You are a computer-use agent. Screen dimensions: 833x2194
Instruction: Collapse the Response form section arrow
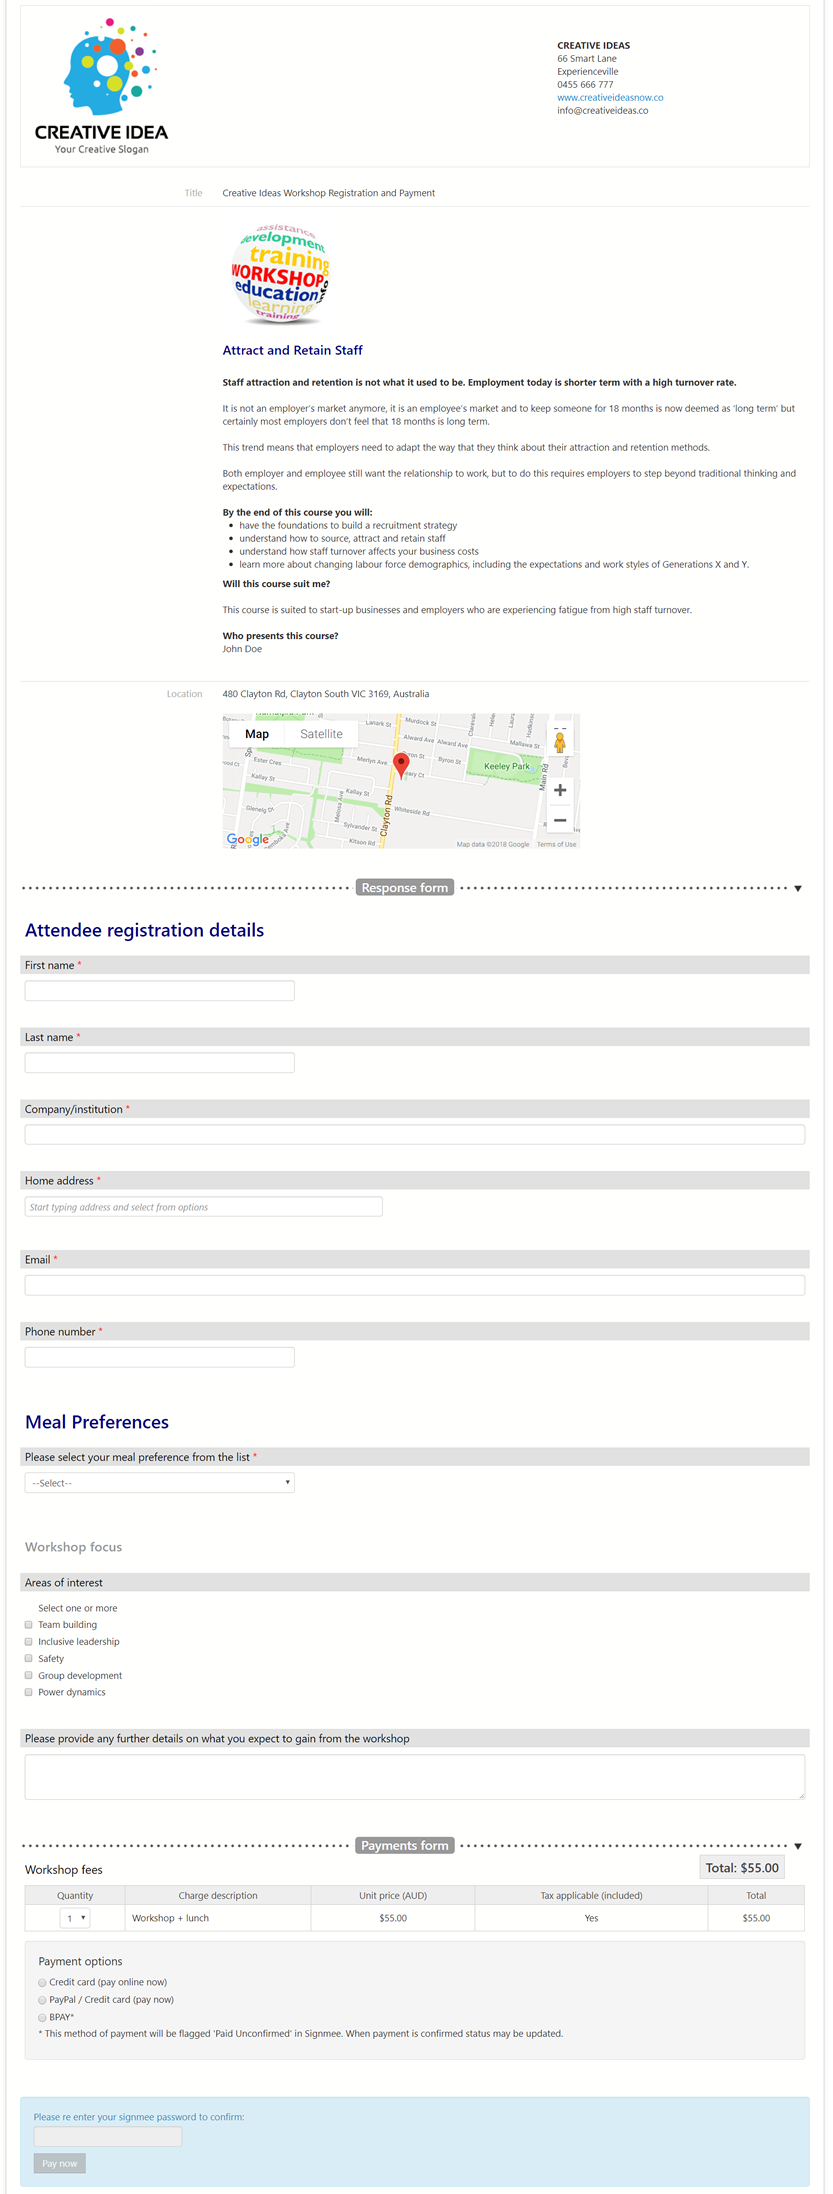coord(798,888)
